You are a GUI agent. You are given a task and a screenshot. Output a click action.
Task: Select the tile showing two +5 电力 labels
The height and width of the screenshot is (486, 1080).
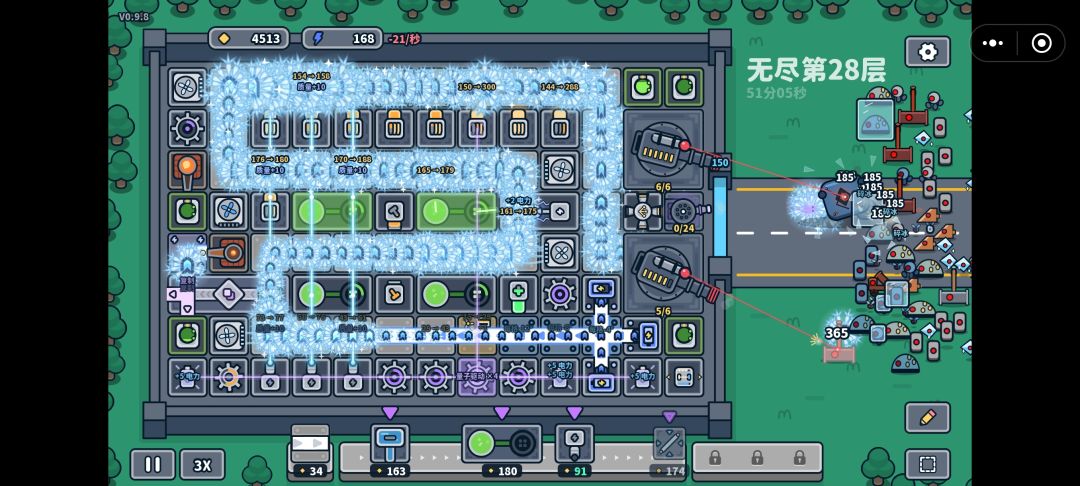559,377
